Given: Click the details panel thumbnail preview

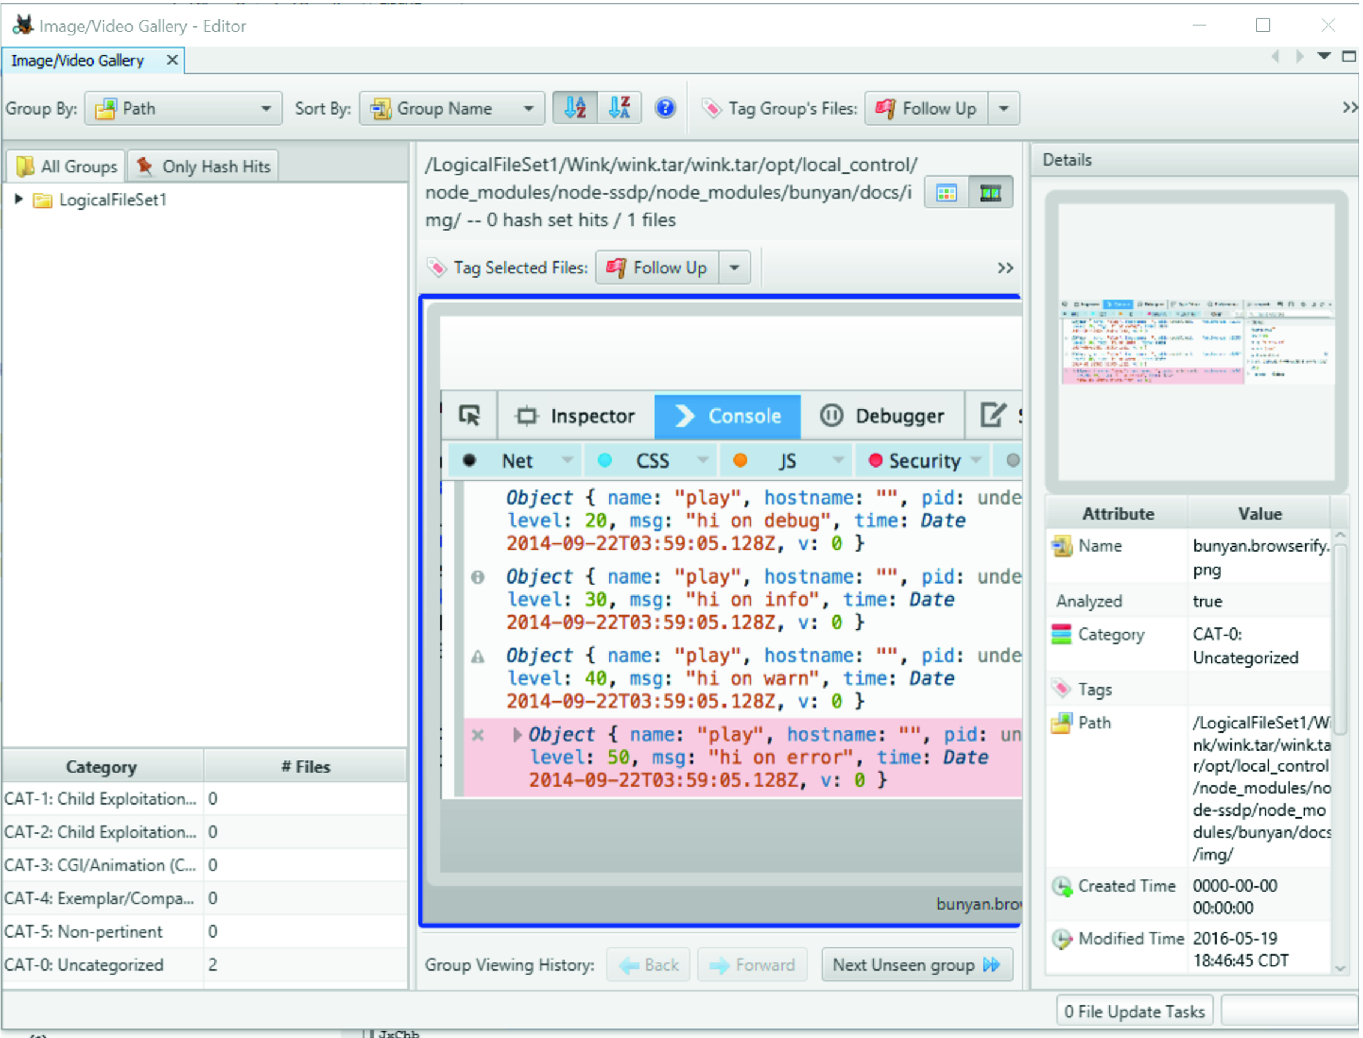Looking at the screenshot, I should (x=1196, y=340).
